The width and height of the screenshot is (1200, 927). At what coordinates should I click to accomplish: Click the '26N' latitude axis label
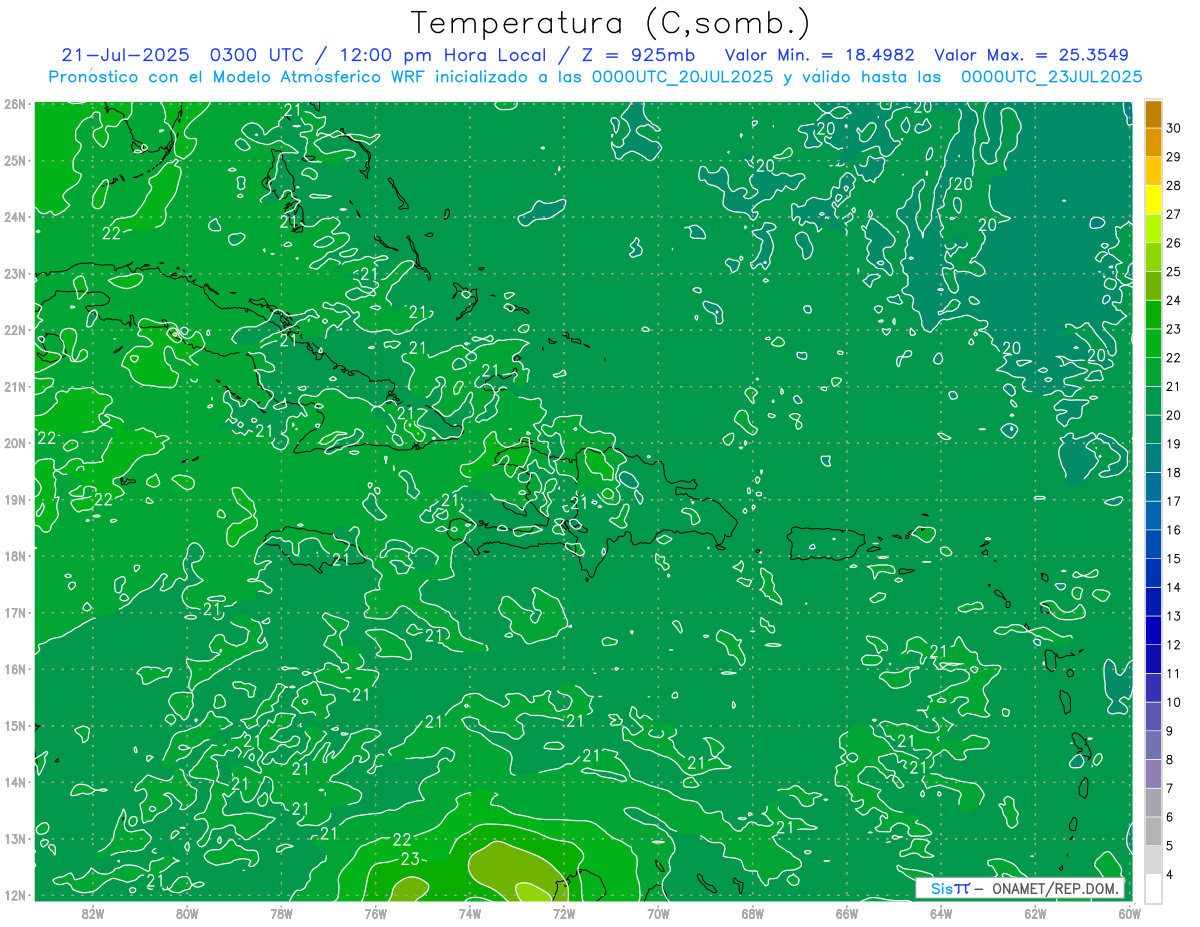(x=14, y=104)
